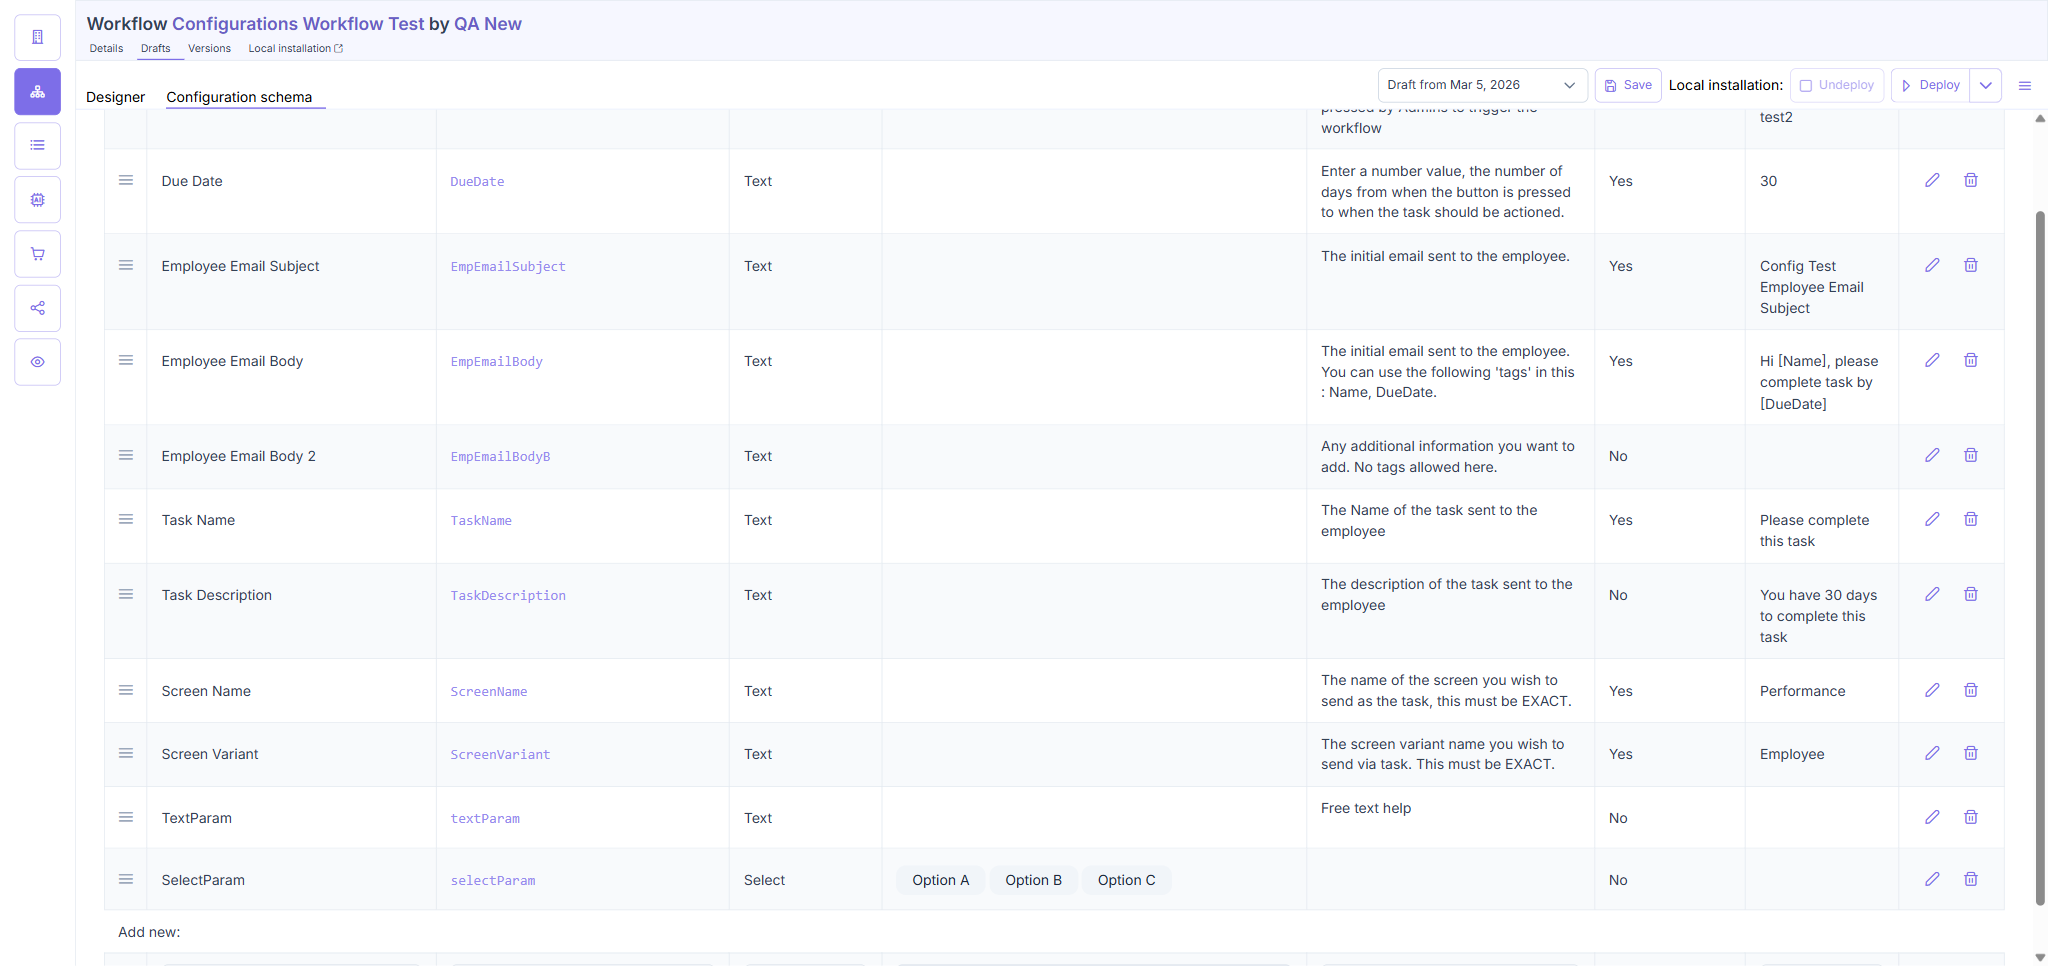Click the vertical scrollbar thumb
This screenshot has width=2048, height=966.
(x=2040, y=557)
